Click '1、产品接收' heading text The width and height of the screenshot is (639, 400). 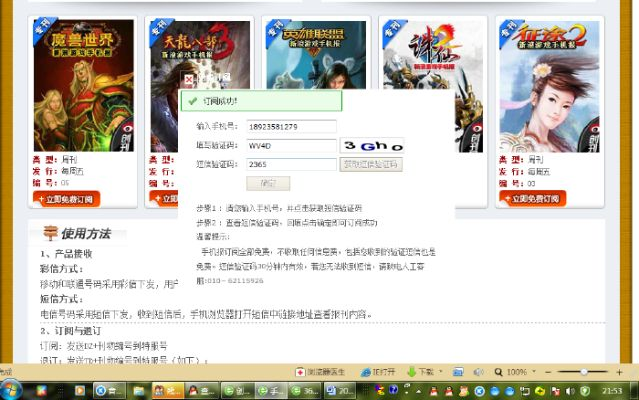[66, 254]
